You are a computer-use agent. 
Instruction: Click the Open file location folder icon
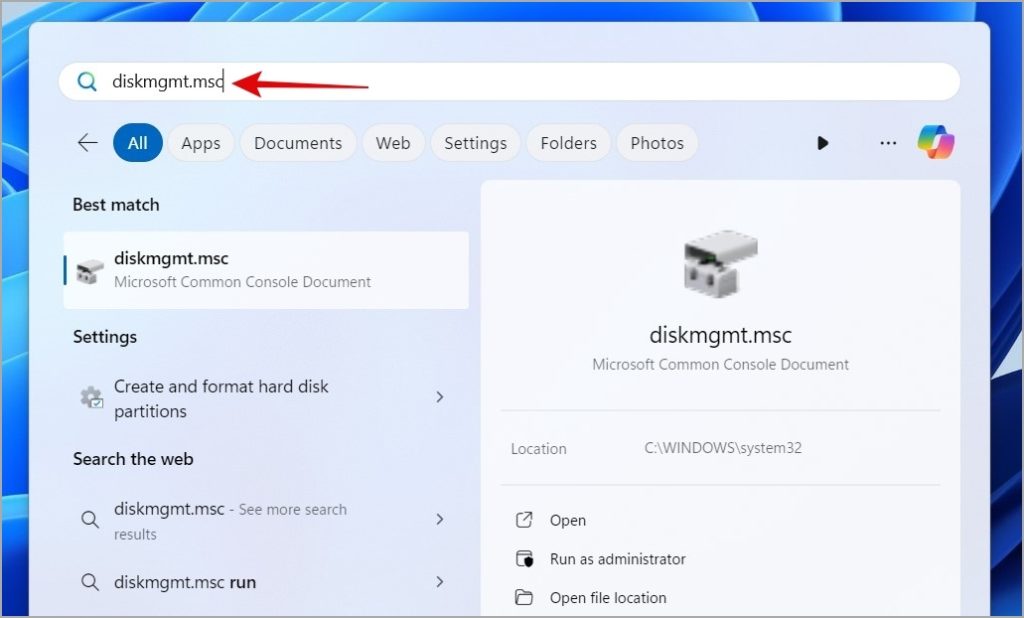(524, 597)
